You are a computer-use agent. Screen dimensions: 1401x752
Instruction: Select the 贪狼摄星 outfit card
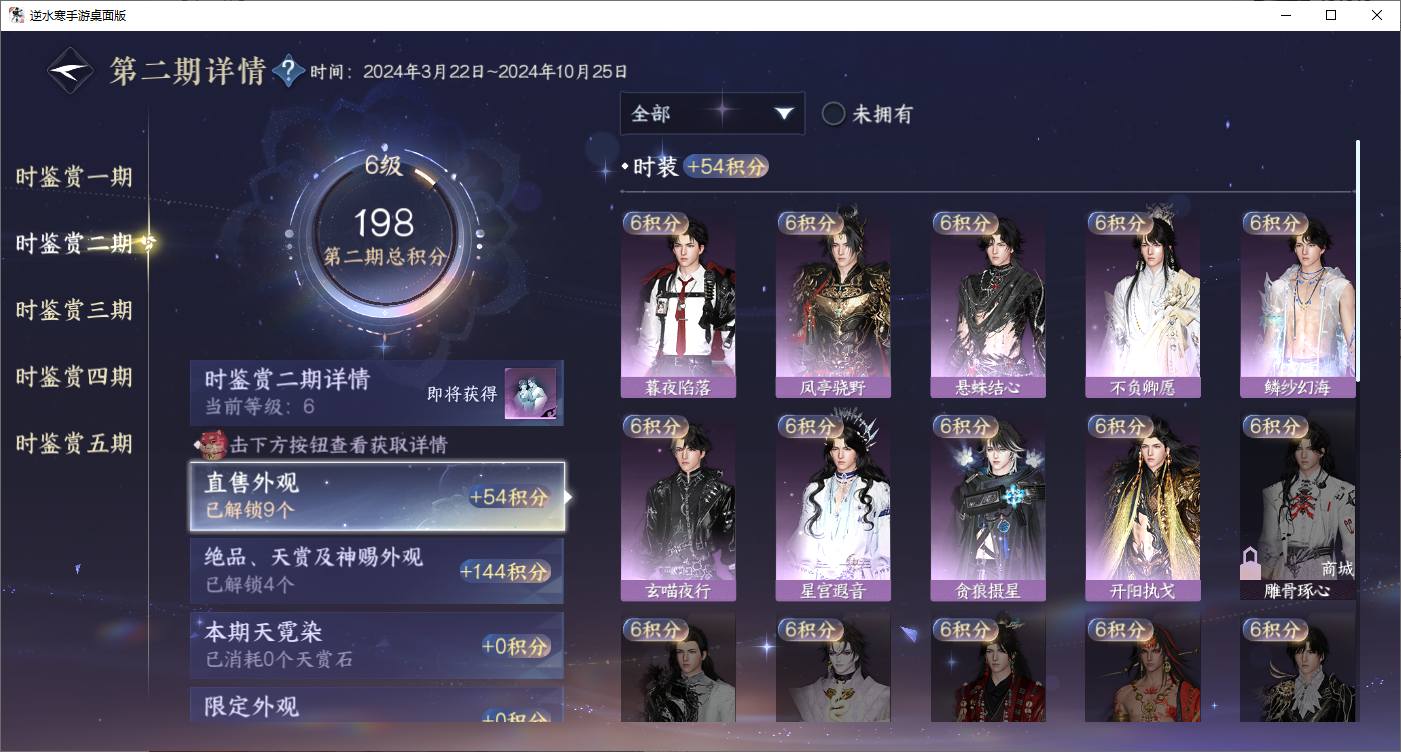(x=988, y=507)
